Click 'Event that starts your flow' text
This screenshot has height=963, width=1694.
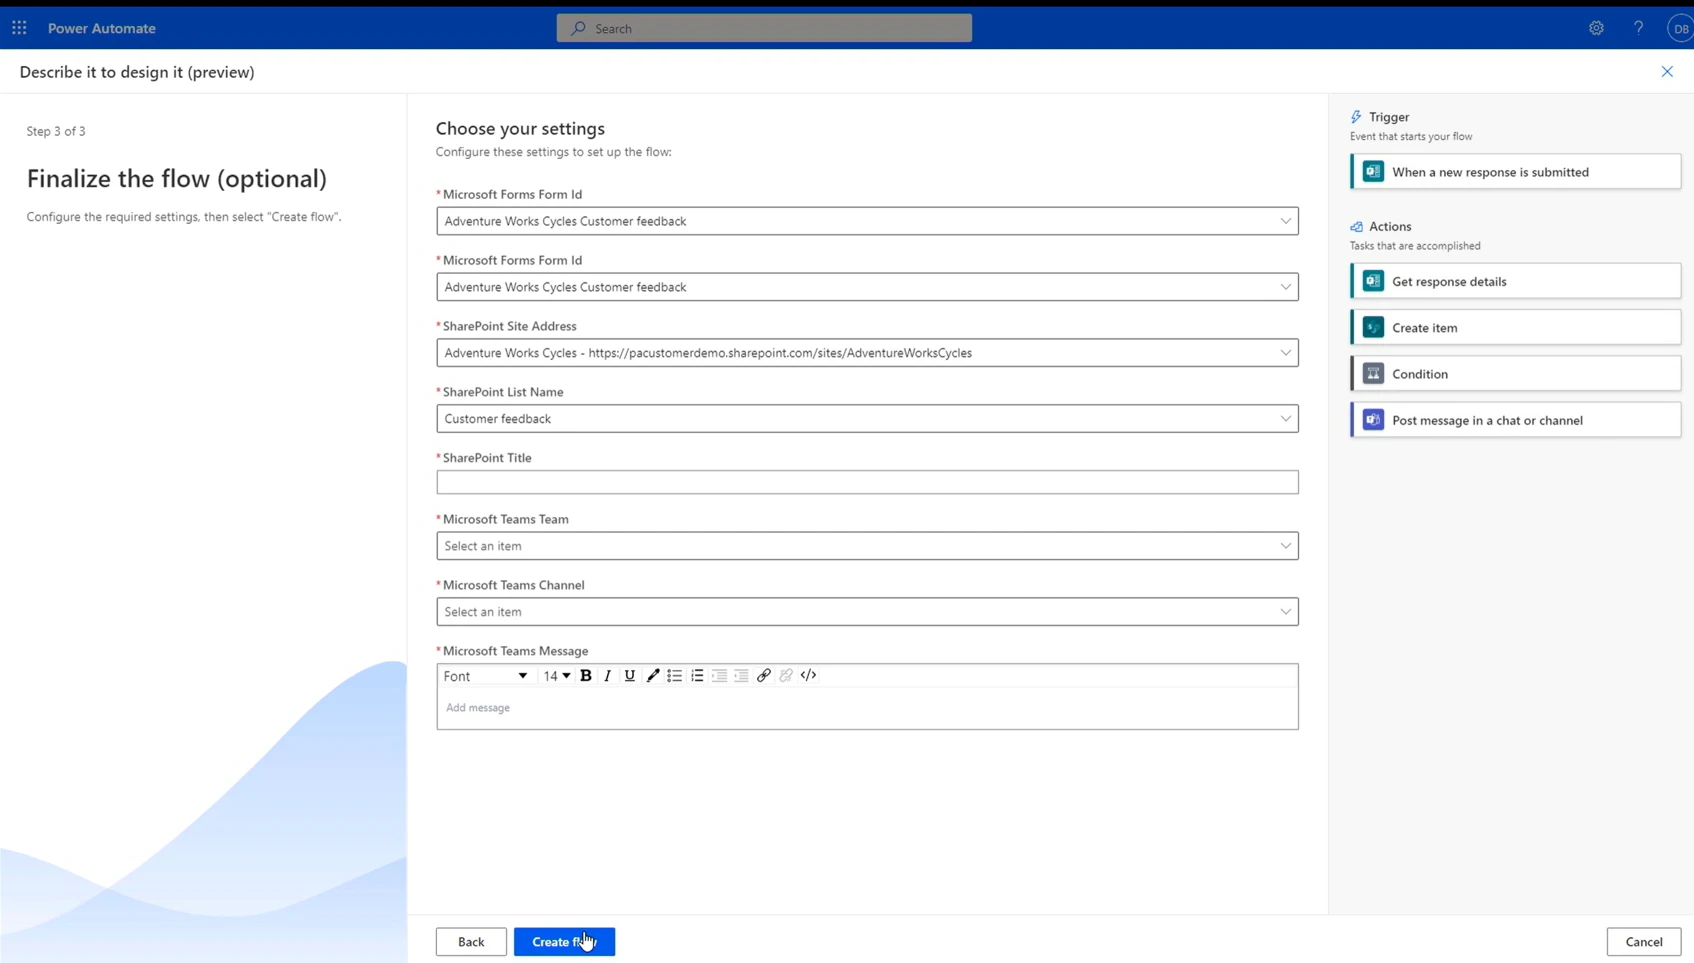[1411, 137]
